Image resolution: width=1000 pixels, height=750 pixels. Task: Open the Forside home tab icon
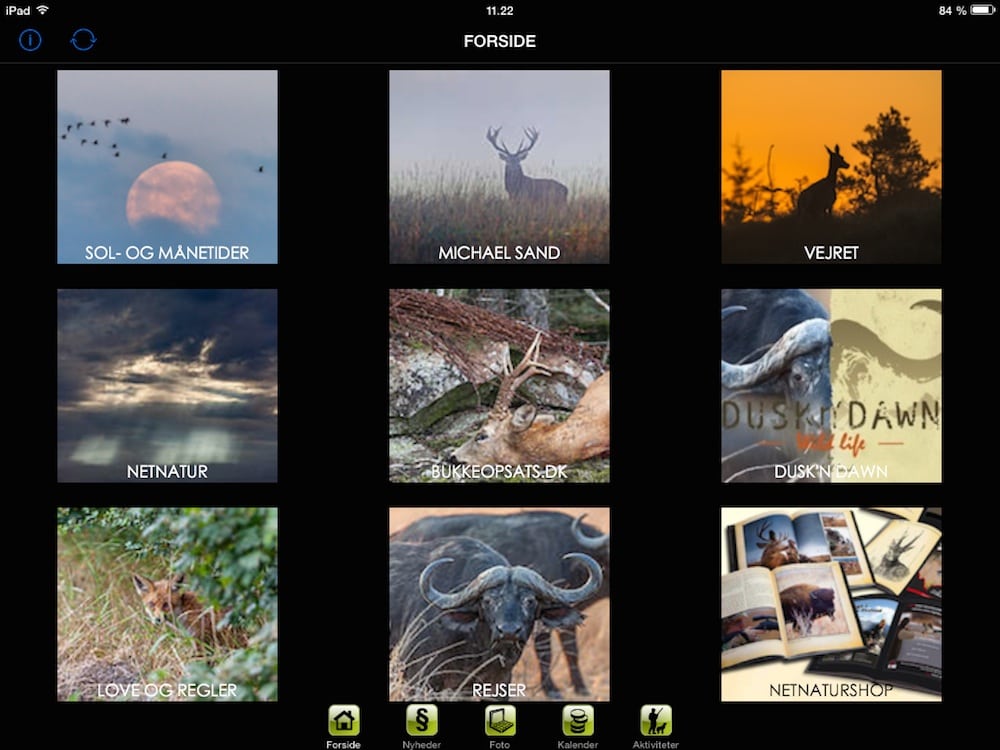coord(344,720)
